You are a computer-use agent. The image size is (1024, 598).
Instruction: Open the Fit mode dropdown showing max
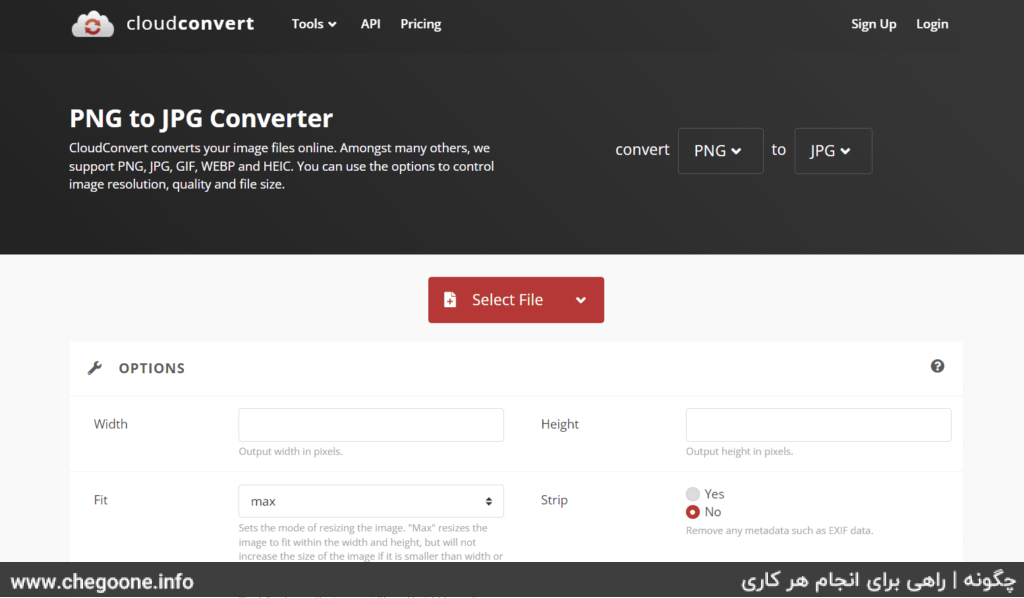click(371, 501)
